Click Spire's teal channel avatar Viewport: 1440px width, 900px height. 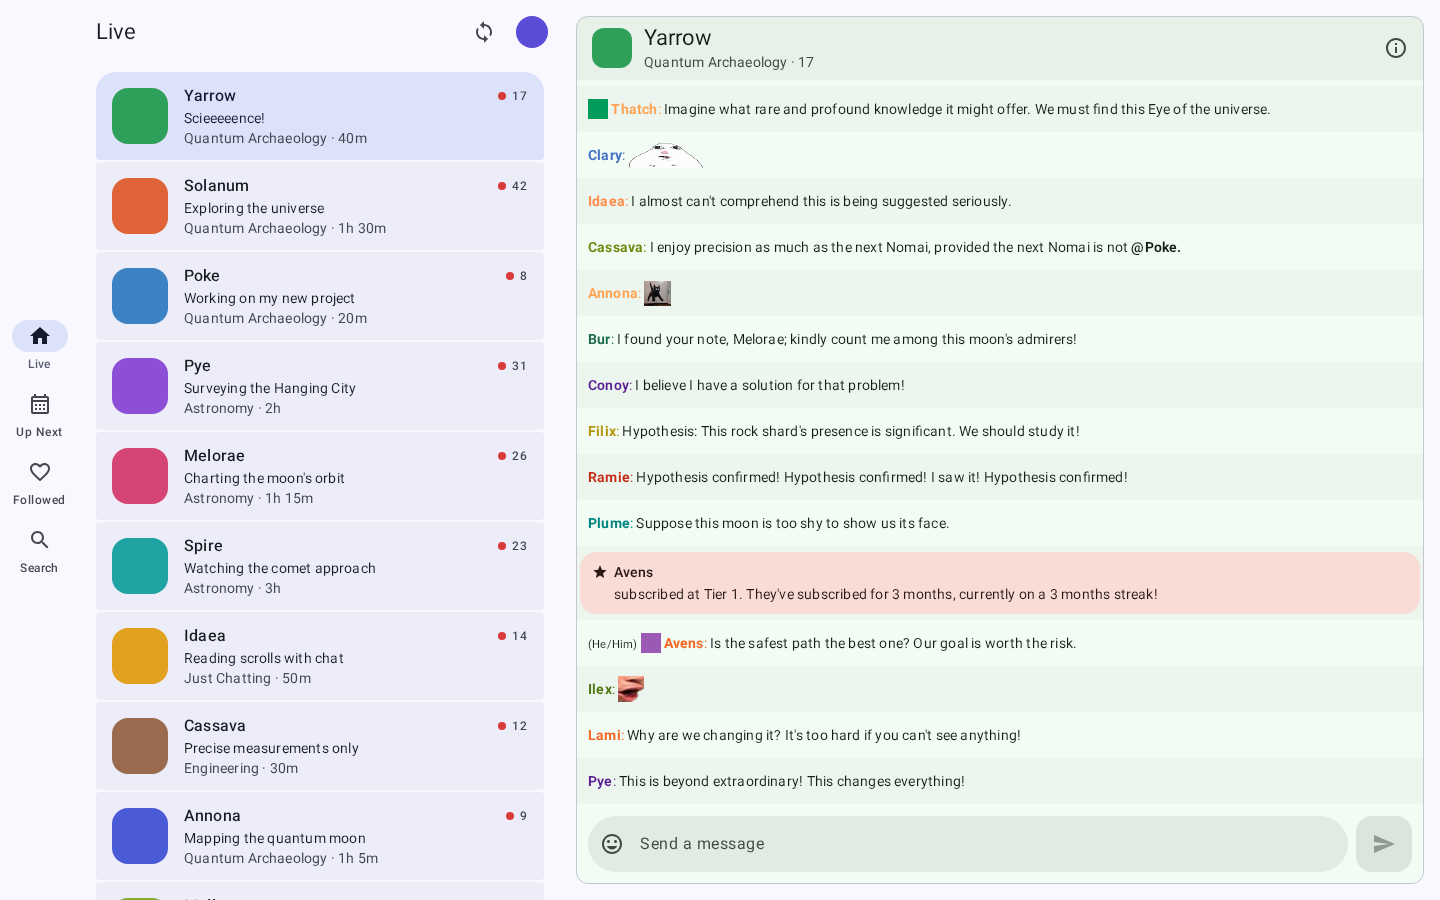[x=140, y=566]
